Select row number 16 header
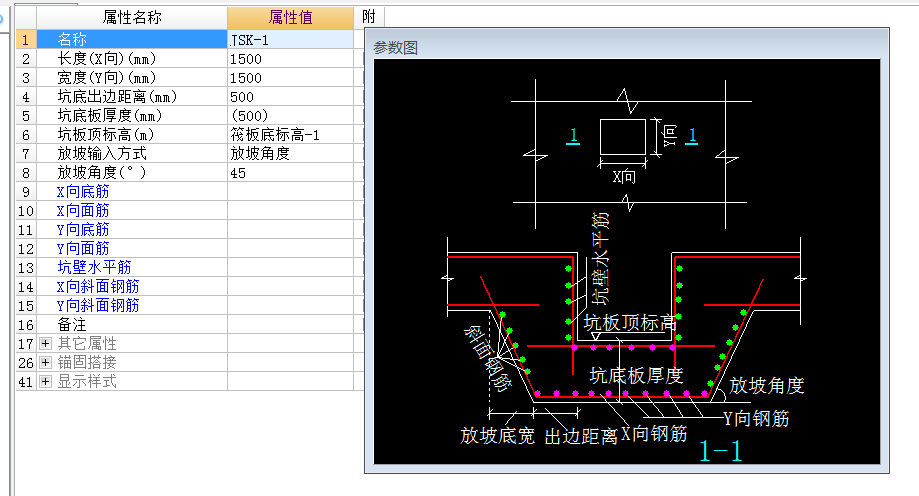This screenshot has height=496, width=919. pos(26,324)
